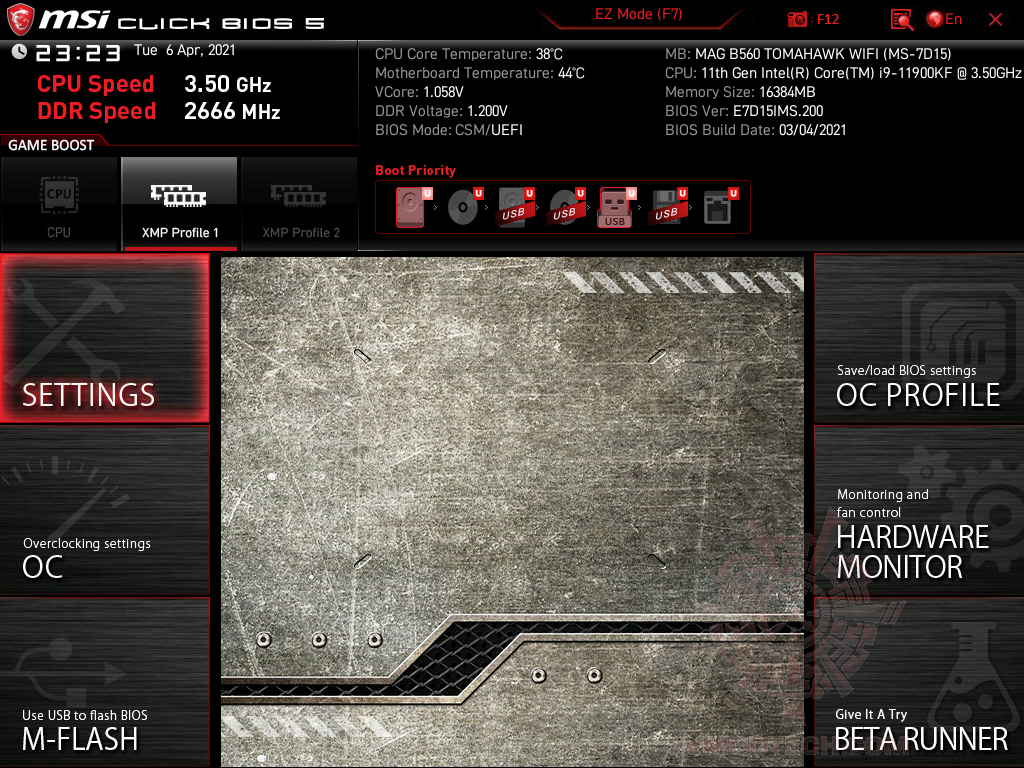
Task: Select the USB key boot device icon
Action: pos(616,208)
